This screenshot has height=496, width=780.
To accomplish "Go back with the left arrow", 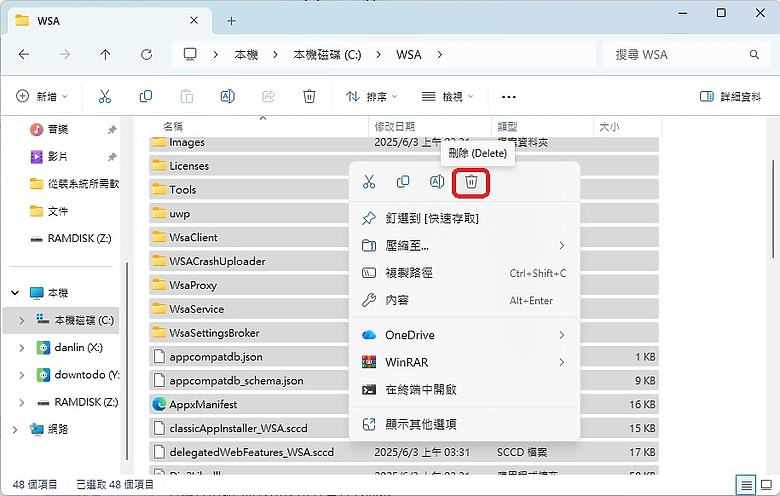I will click(x=23, y=54).
